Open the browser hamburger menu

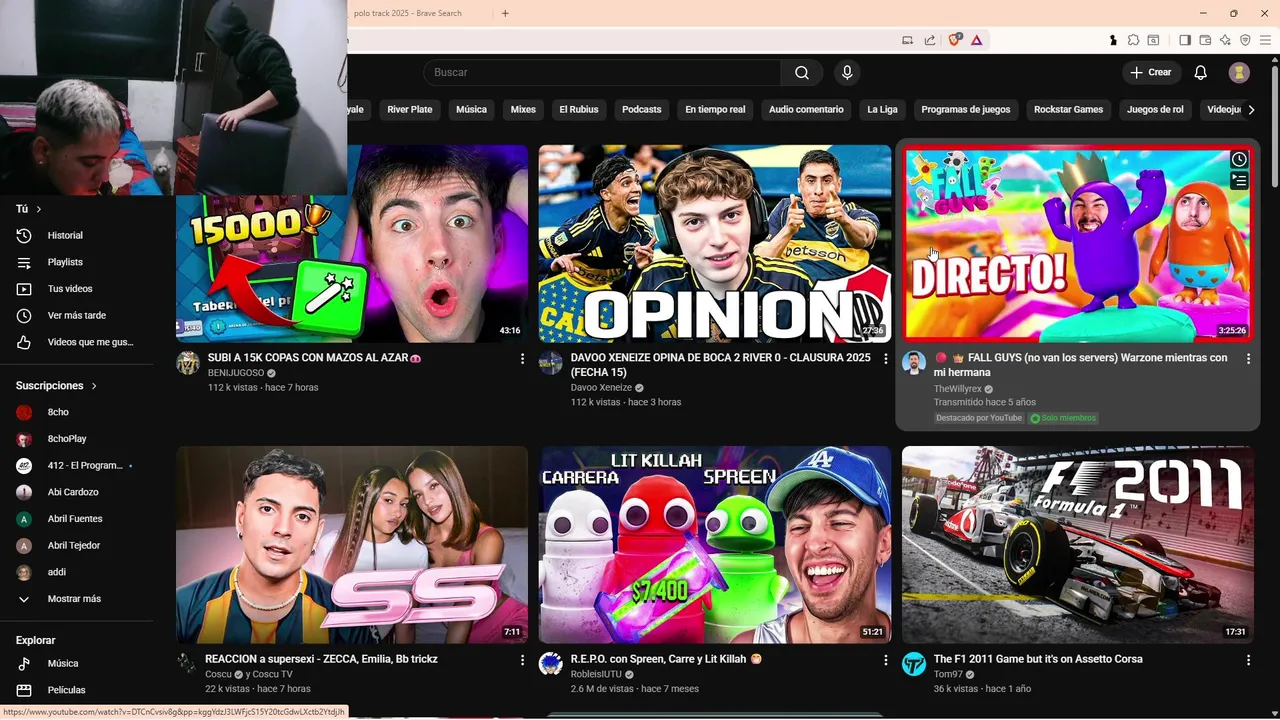[1265, 40]
